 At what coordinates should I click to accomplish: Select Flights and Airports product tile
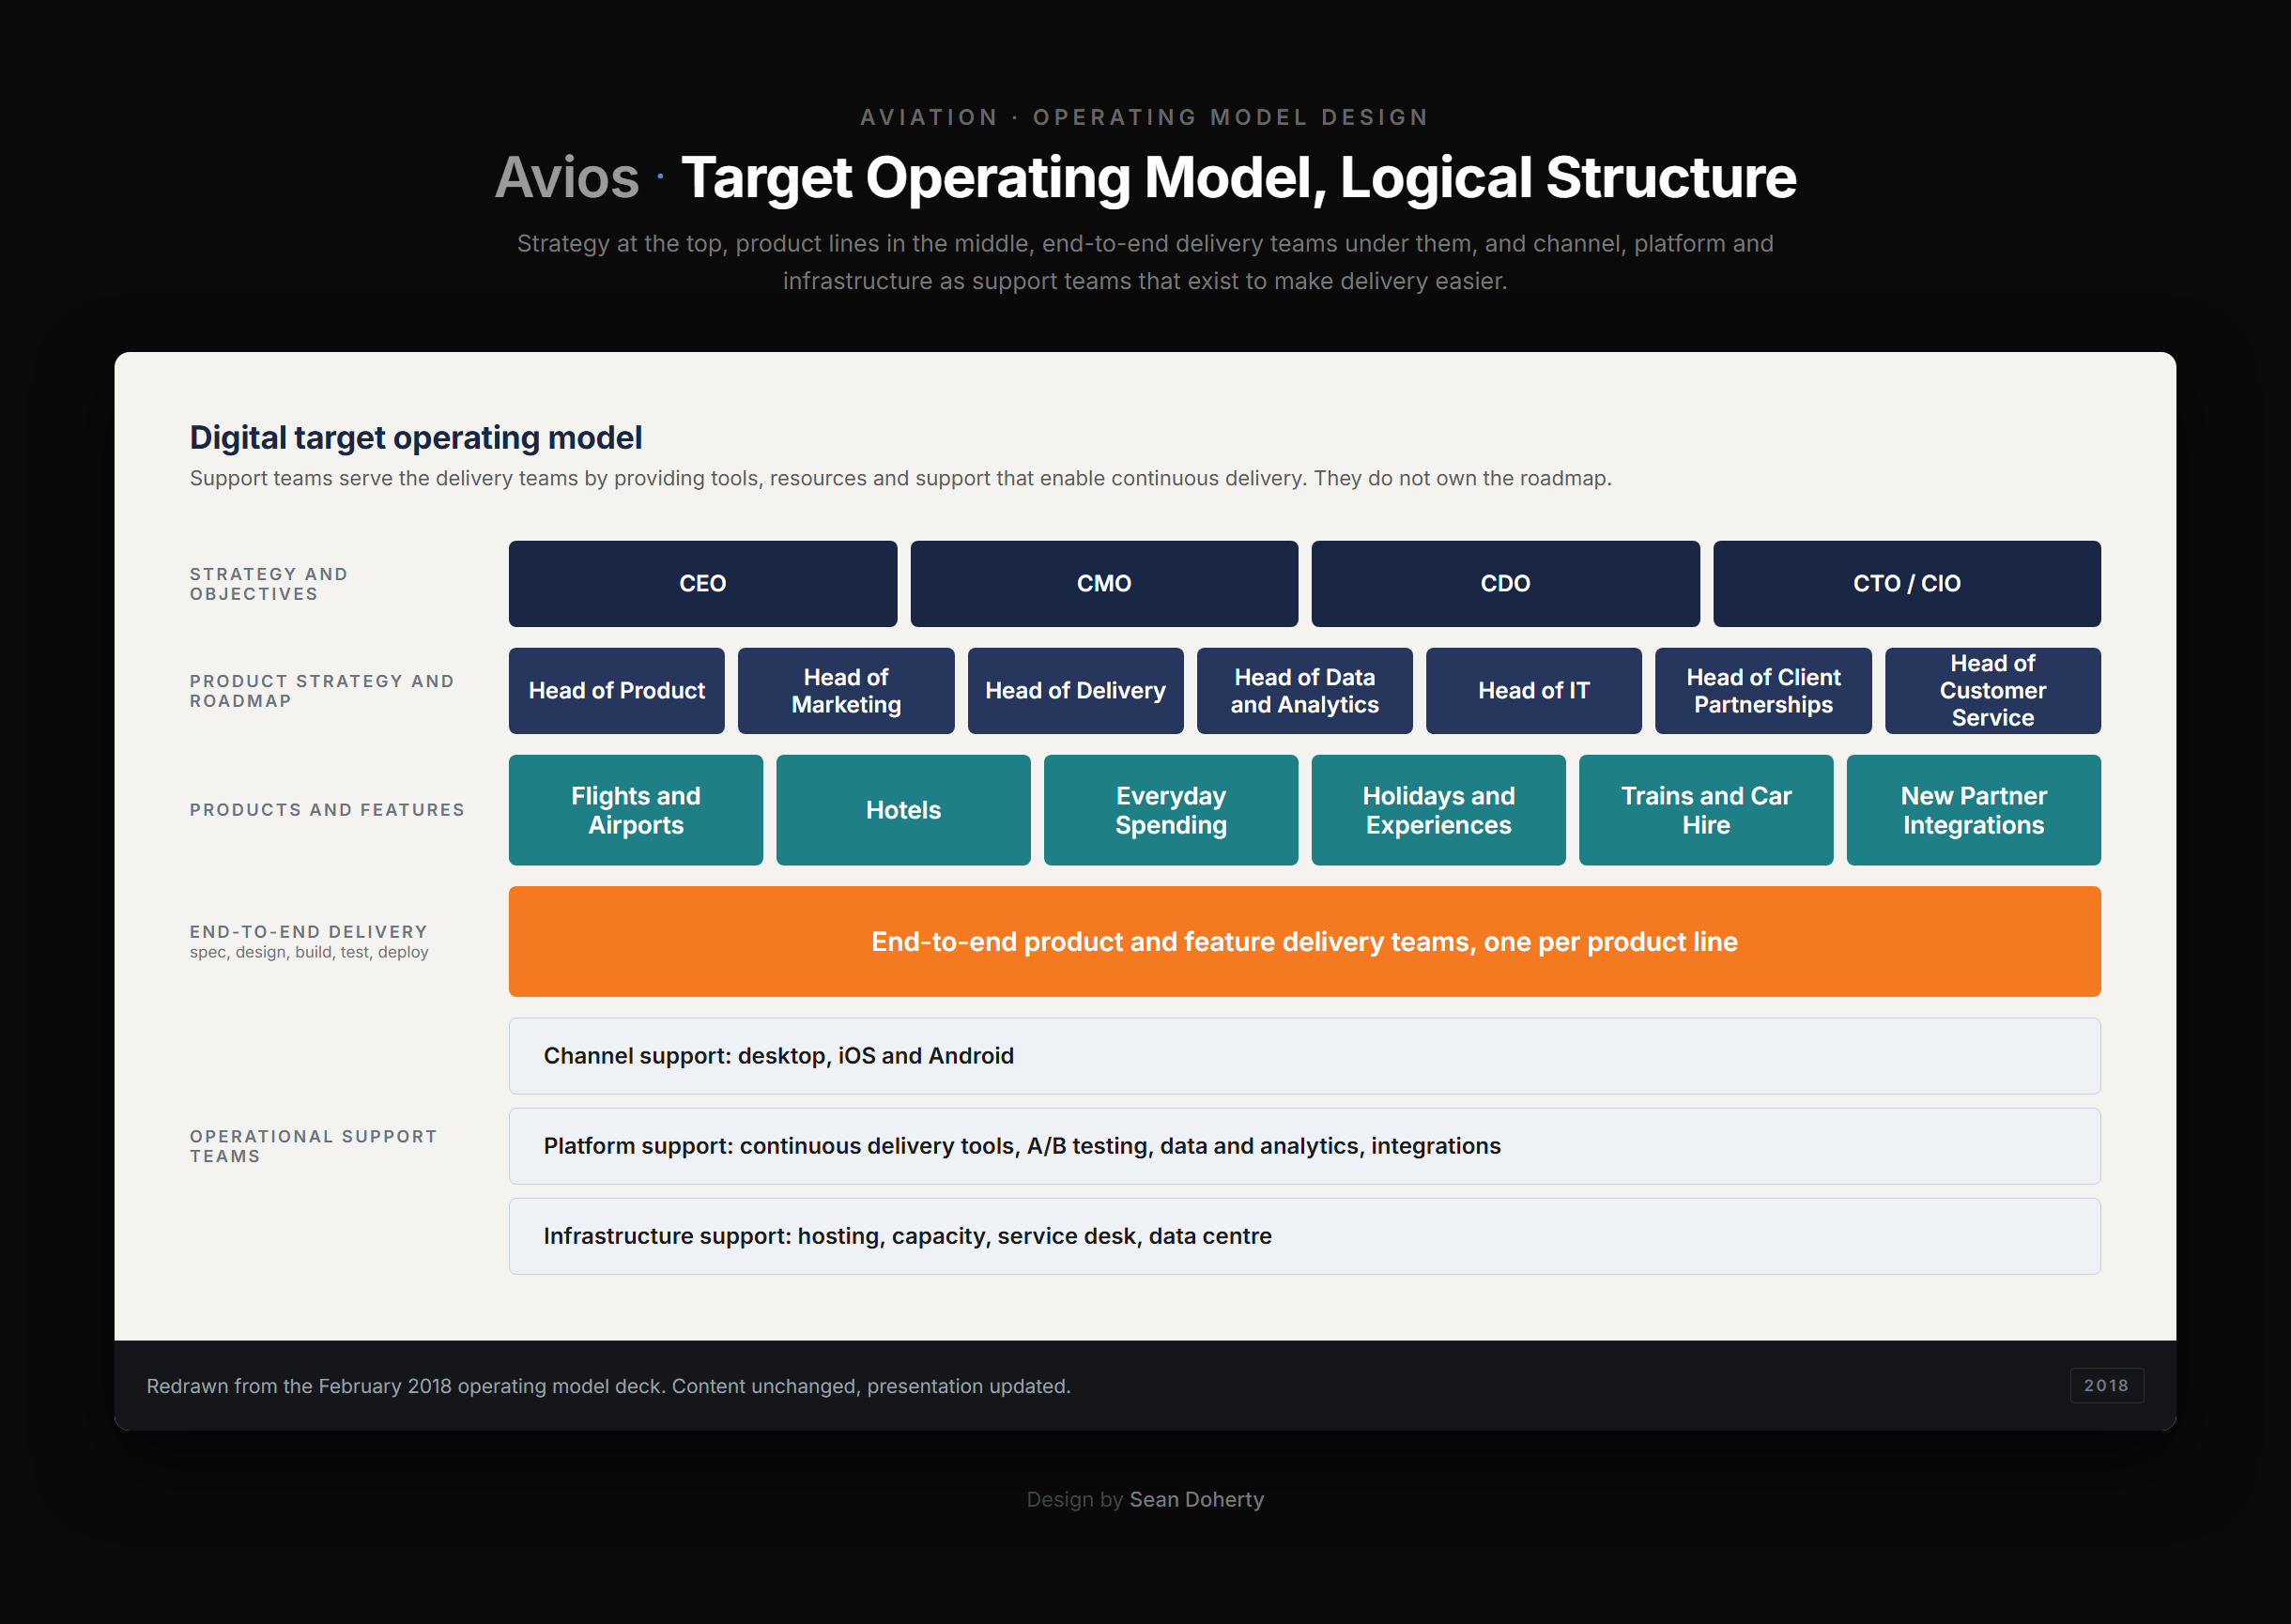coord(635,810)
